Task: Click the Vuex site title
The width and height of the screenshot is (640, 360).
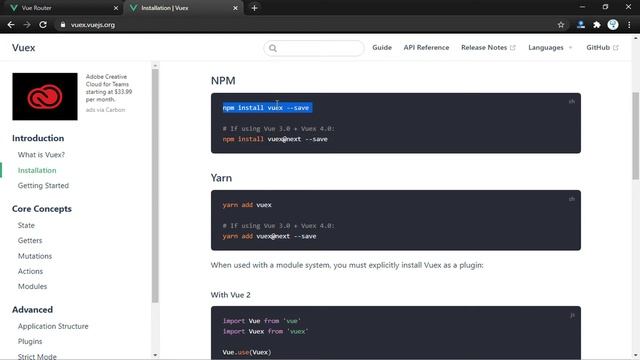Action: click(x=24, y=48)
